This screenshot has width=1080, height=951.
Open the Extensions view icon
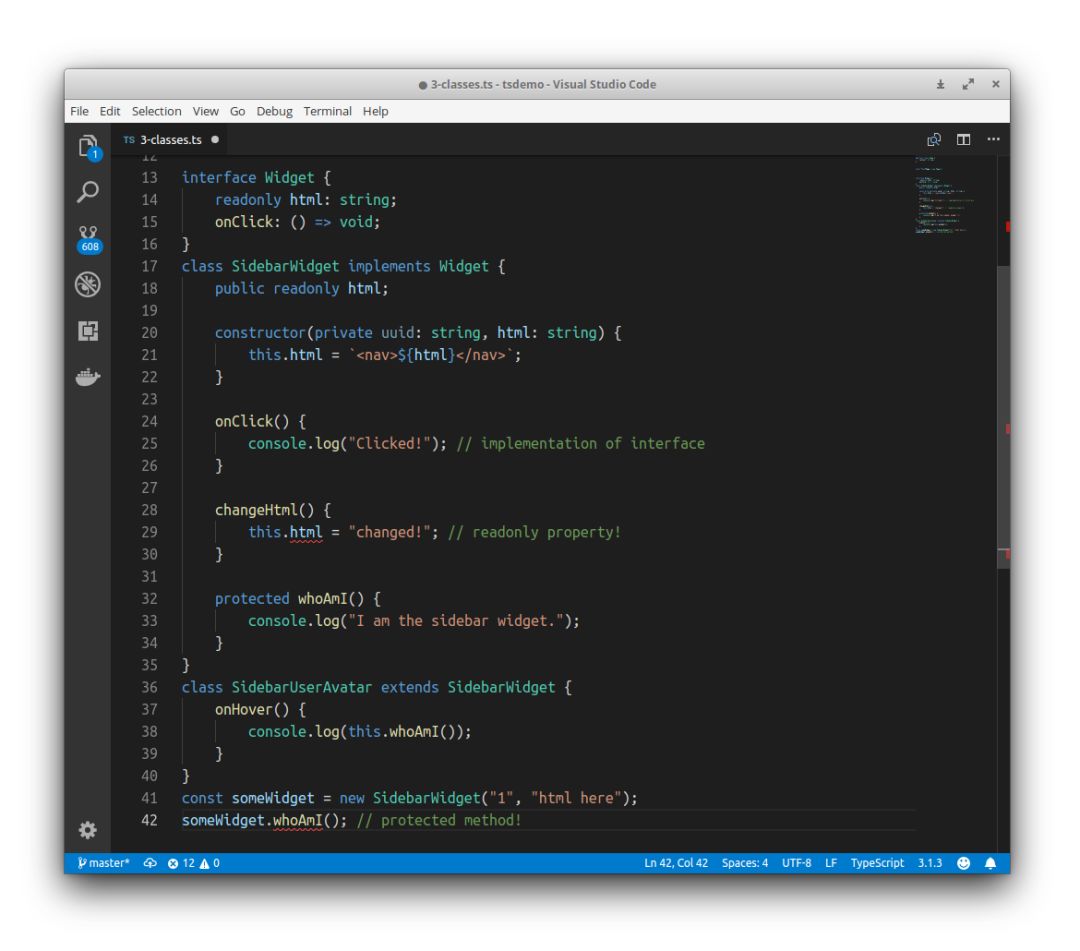pyautogui.click(x=88, y=331)
